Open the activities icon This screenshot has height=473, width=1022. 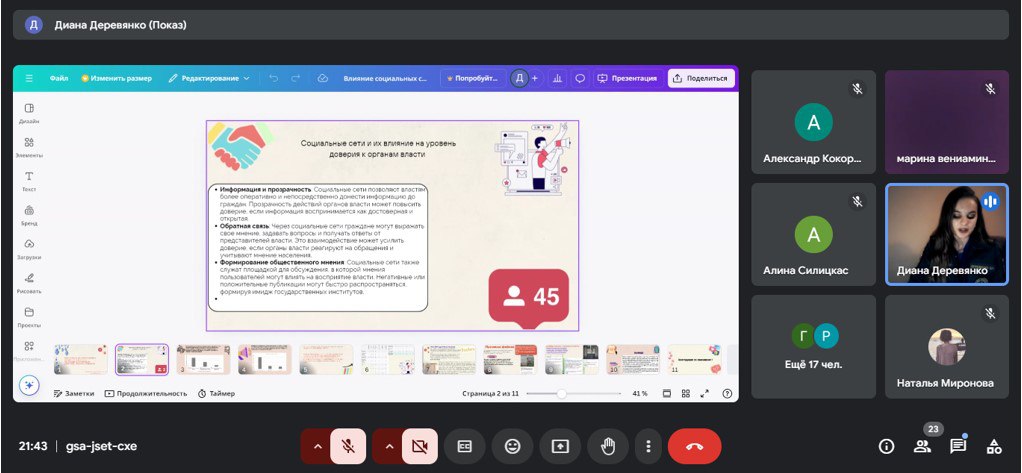click(x=994, y=446)
